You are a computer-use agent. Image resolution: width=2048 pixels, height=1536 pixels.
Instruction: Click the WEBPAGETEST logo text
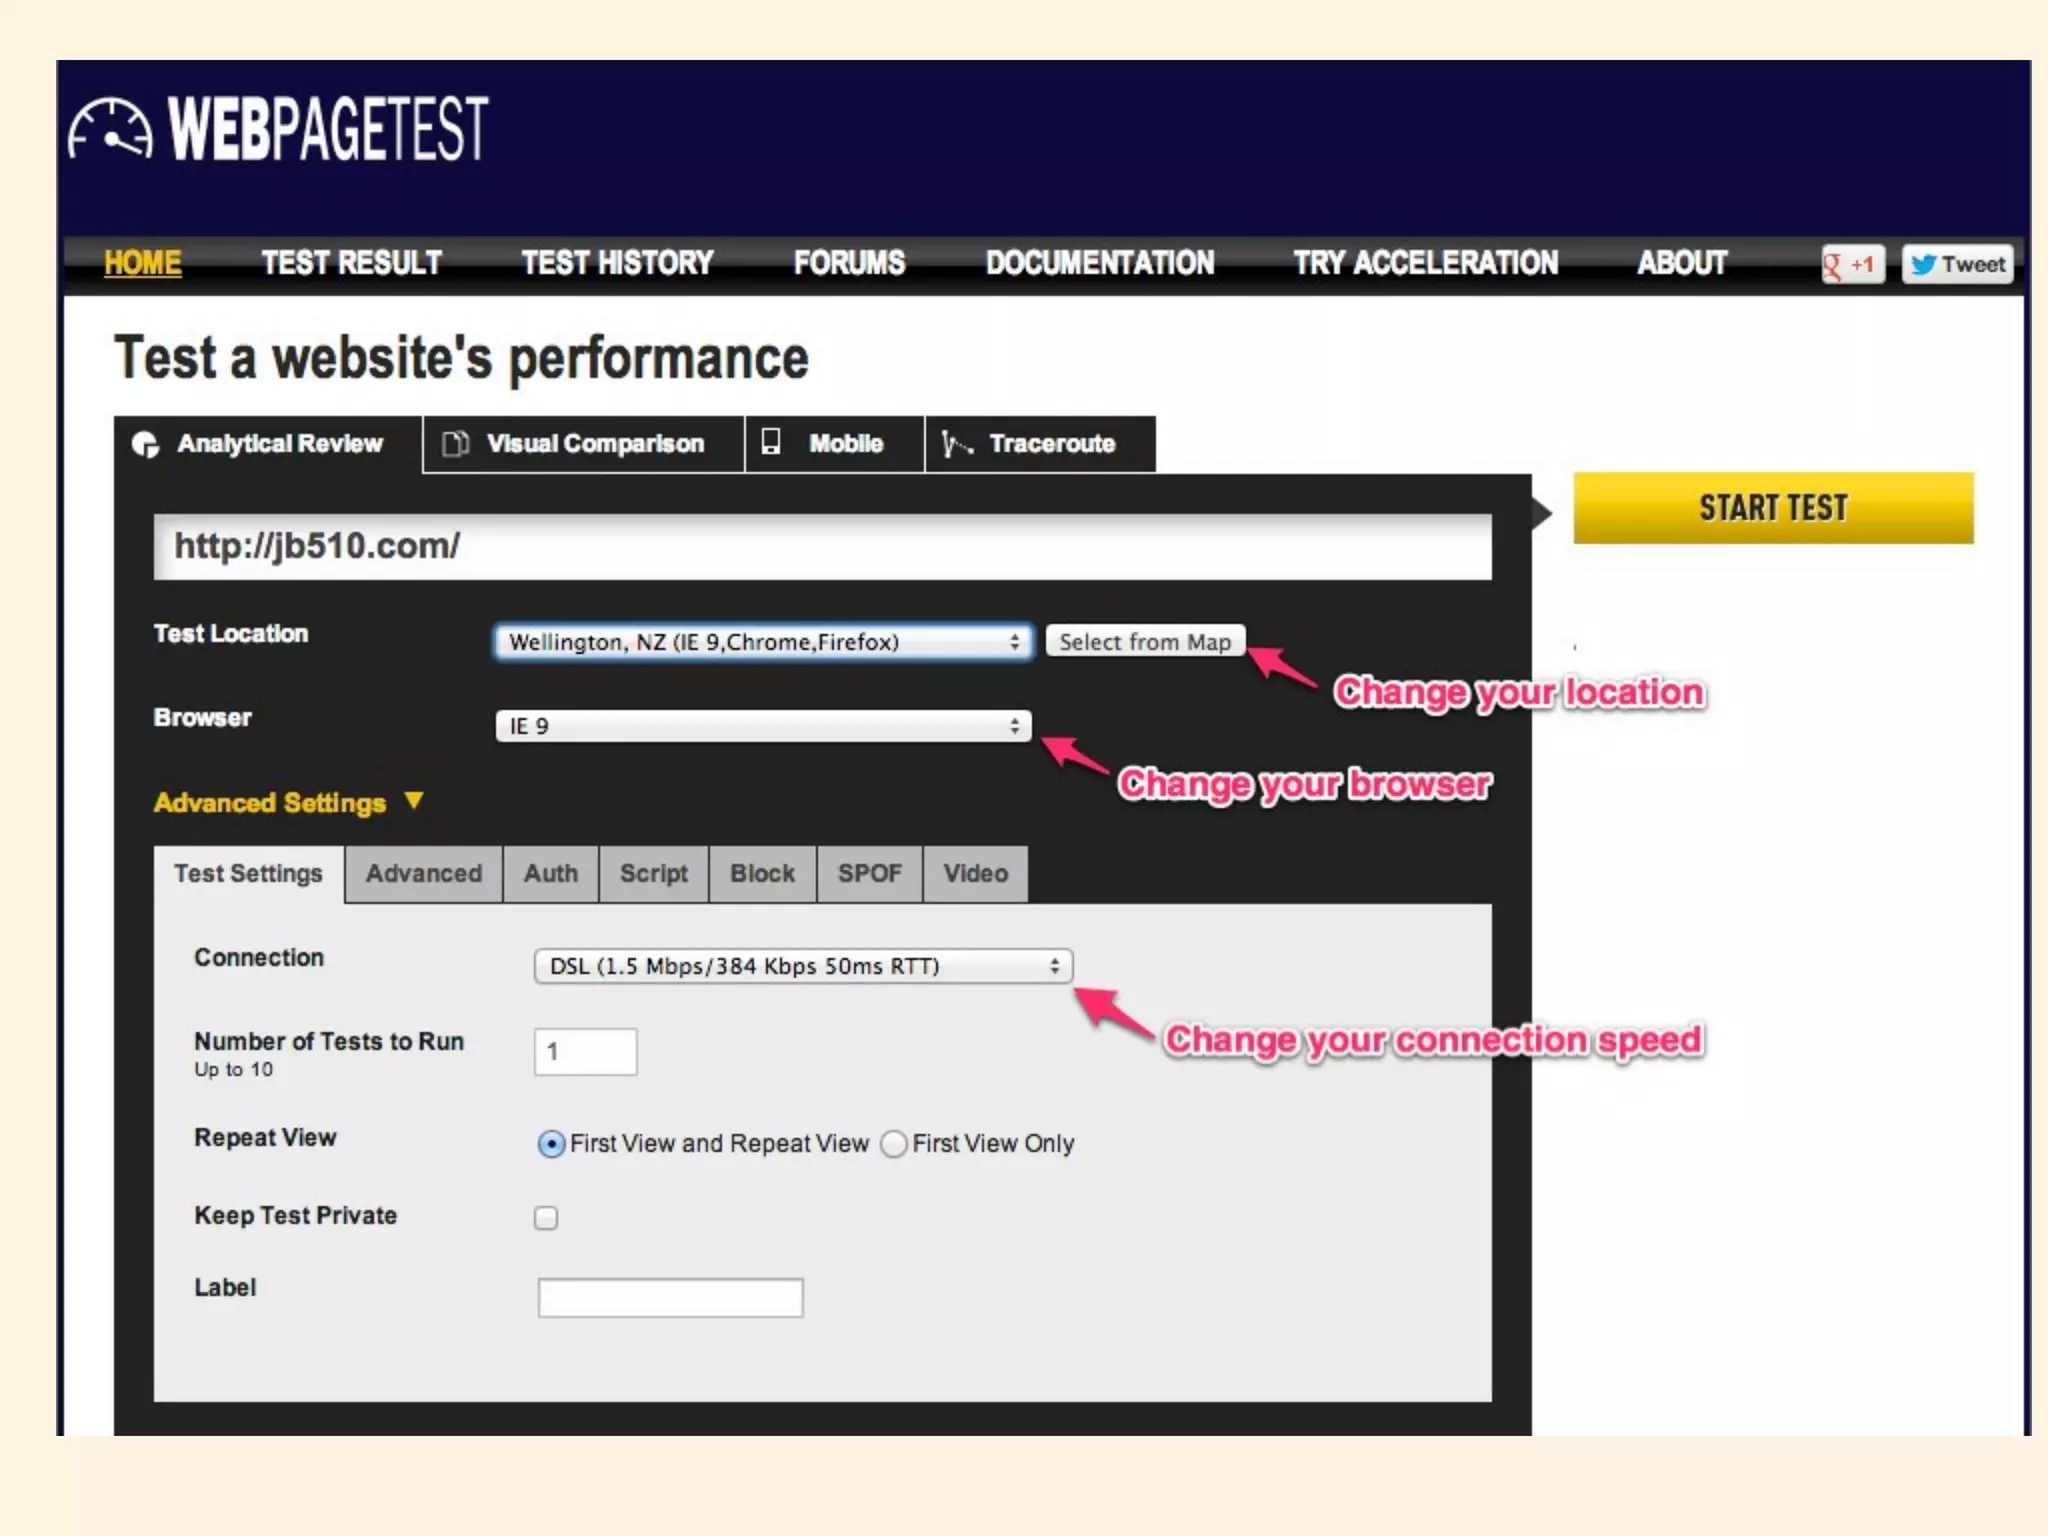(328, 129)
